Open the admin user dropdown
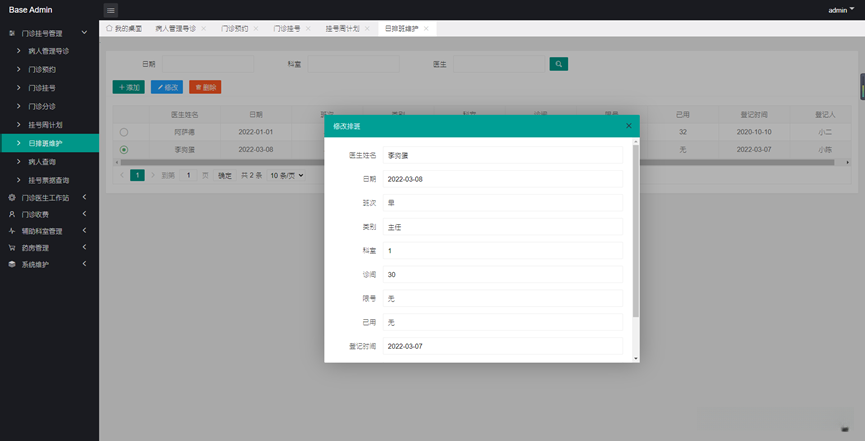Viewport: 865px width, 441px height. tap(841, 10)
